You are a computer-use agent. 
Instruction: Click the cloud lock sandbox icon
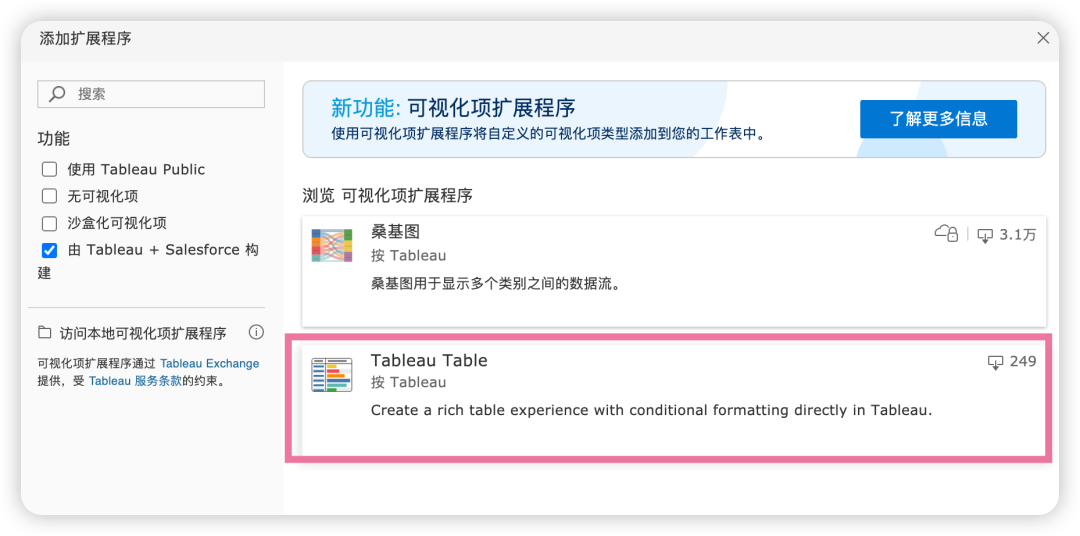[x=946, y=234]
